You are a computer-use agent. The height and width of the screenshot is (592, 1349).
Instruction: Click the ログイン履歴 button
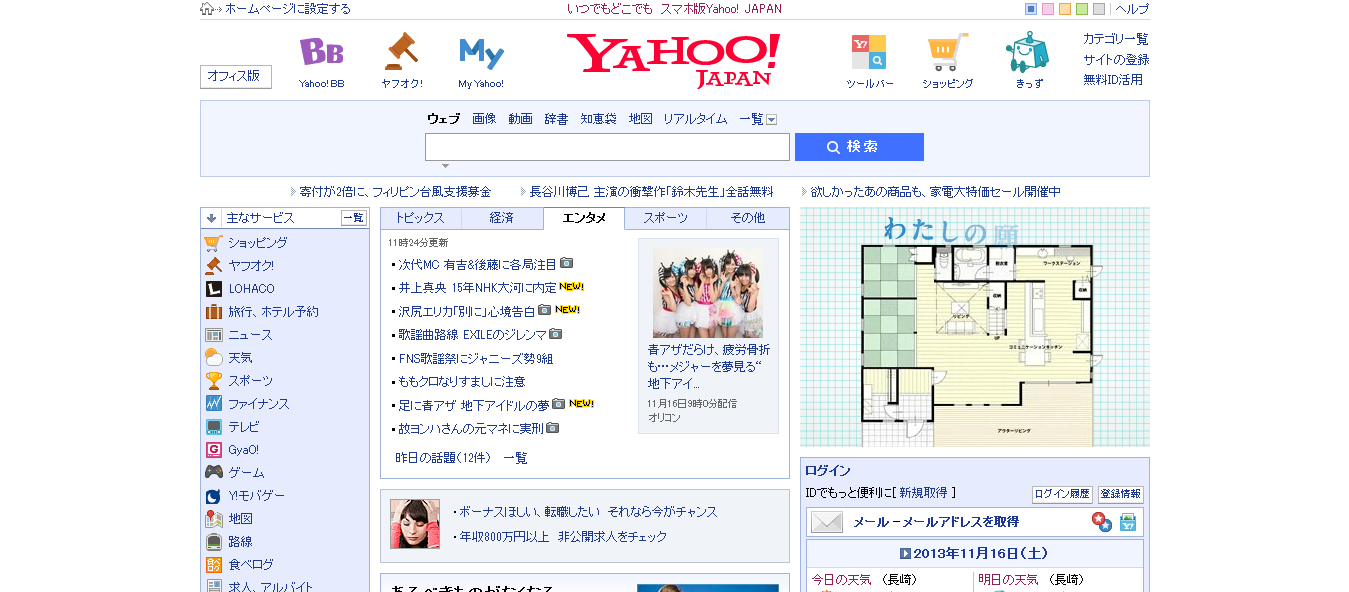point(1062,494)
